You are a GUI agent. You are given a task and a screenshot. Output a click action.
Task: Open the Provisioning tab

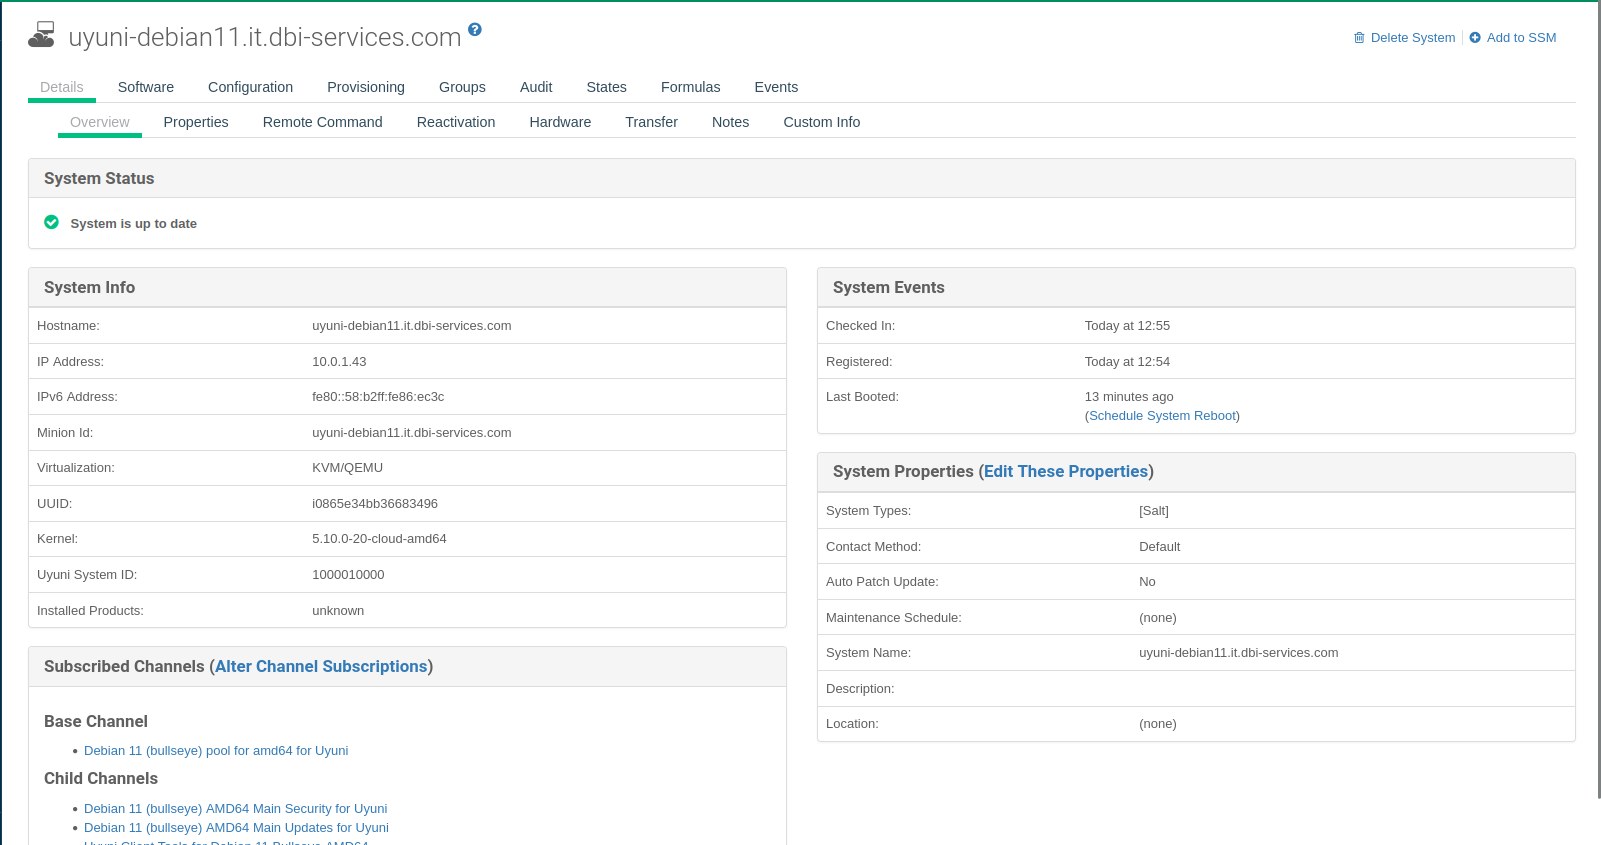366,87
